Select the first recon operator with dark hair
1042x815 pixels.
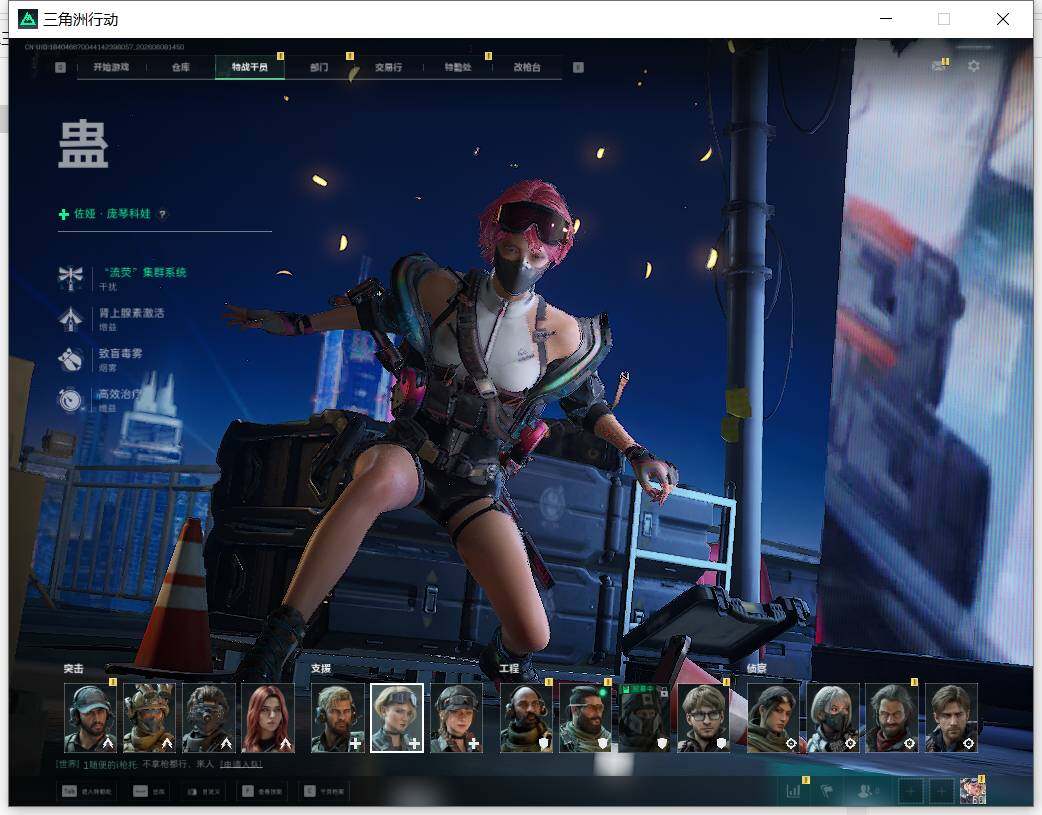click(x=773, y=718)
